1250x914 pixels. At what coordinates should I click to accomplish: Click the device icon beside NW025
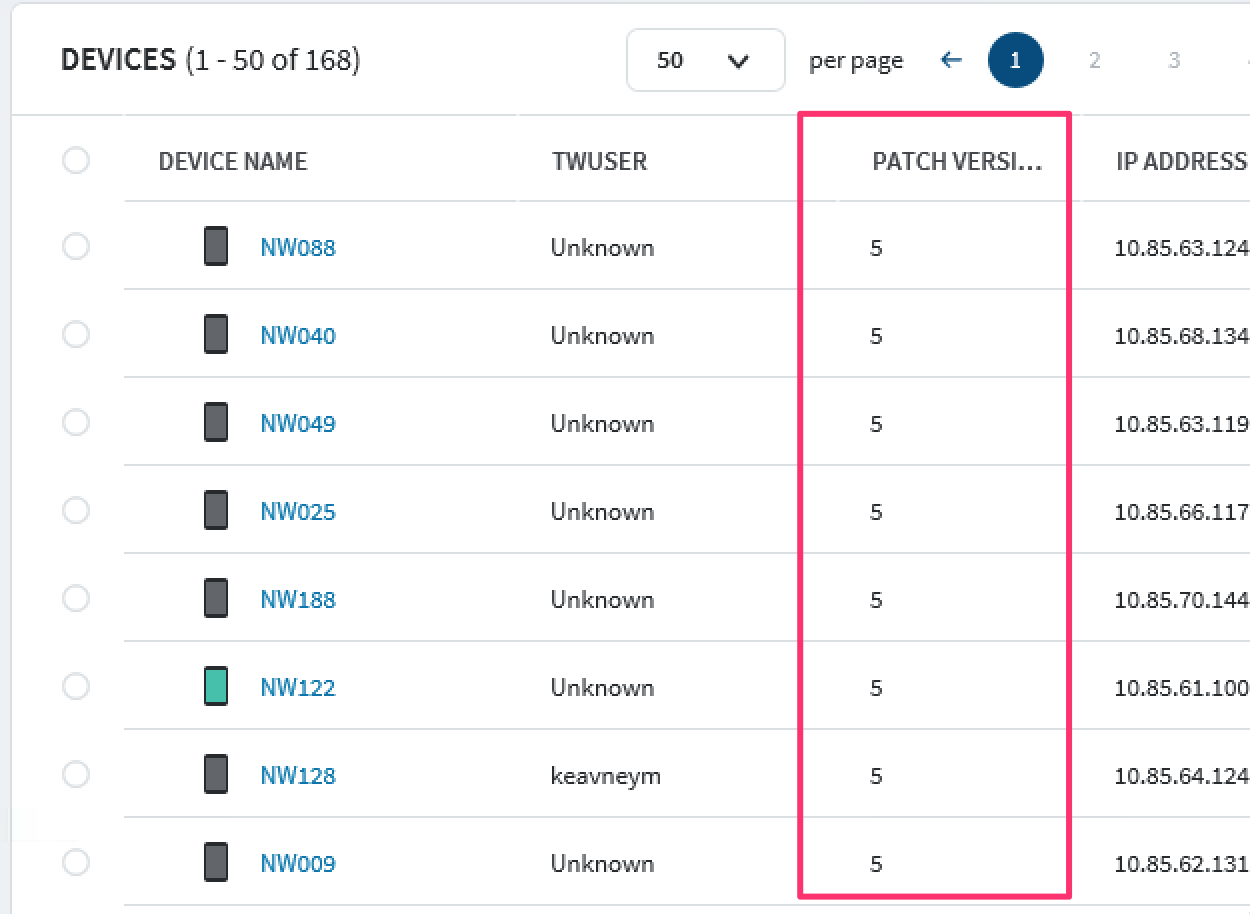click(216, 510)
